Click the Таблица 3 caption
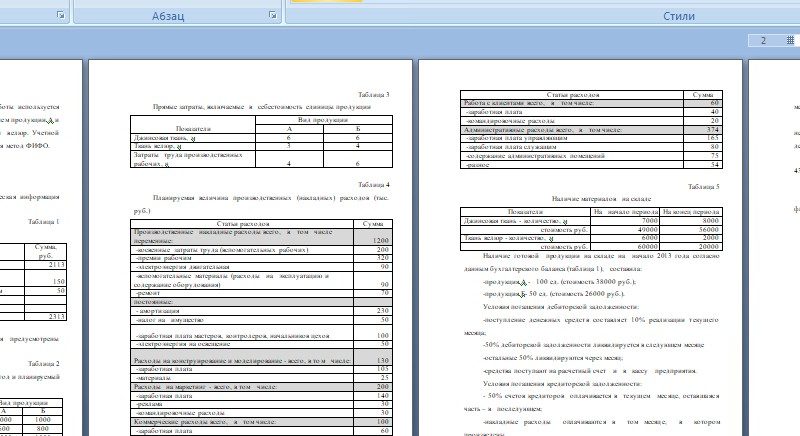Viewport: 800px width, 436px height. 375,94
